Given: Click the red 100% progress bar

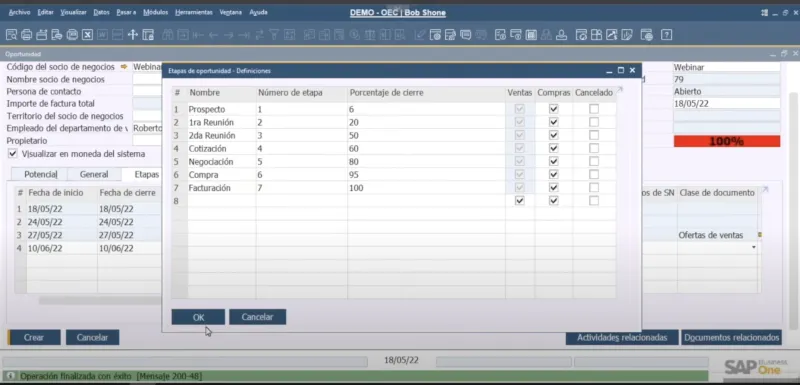Looking at the screenshot, I should coord(727,141).
